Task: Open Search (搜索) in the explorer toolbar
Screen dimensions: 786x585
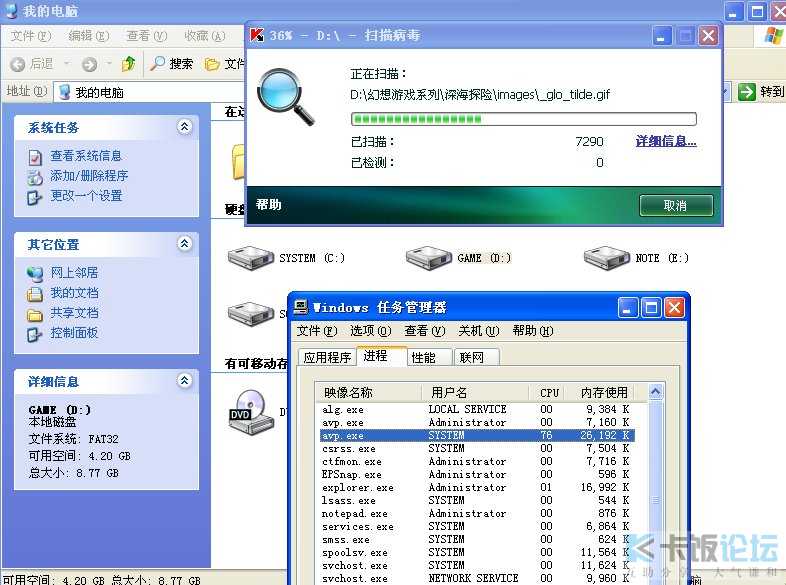Action: pyautogui.click(x=171, y=64)
